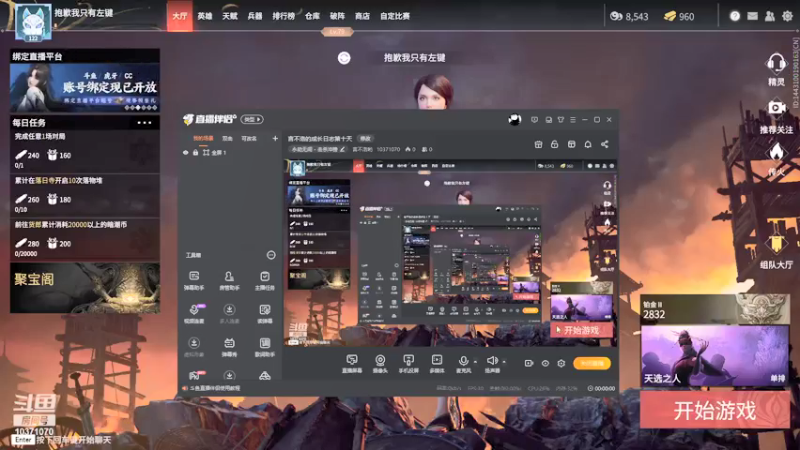Click the 精灵 headset assistant icon

click(x=776, y=64)
